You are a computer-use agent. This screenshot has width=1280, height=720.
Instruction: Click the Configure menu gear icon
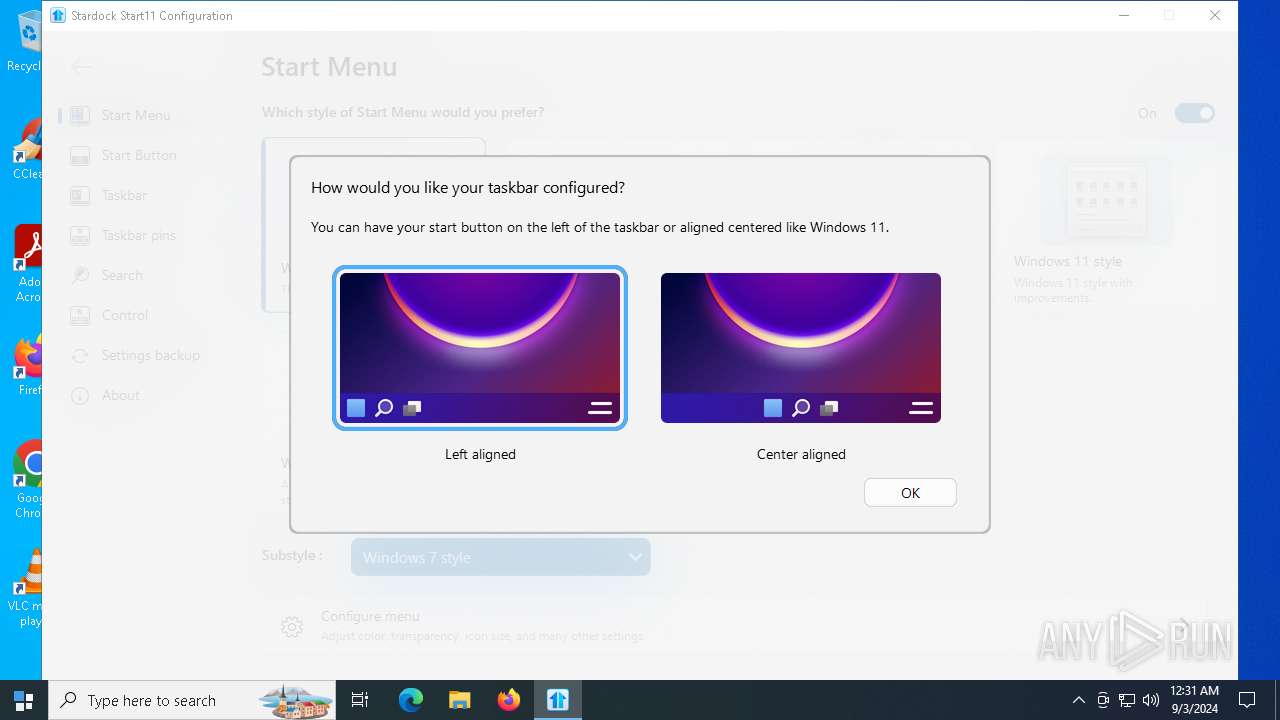point(292,627)
